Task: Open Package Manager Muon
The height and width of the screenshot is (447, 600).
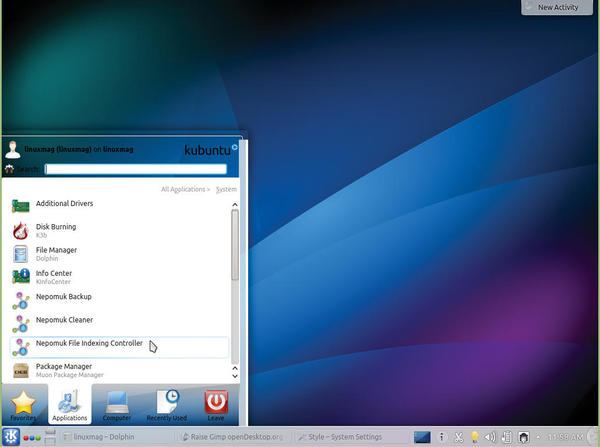Action: click(x=119, y=370)
